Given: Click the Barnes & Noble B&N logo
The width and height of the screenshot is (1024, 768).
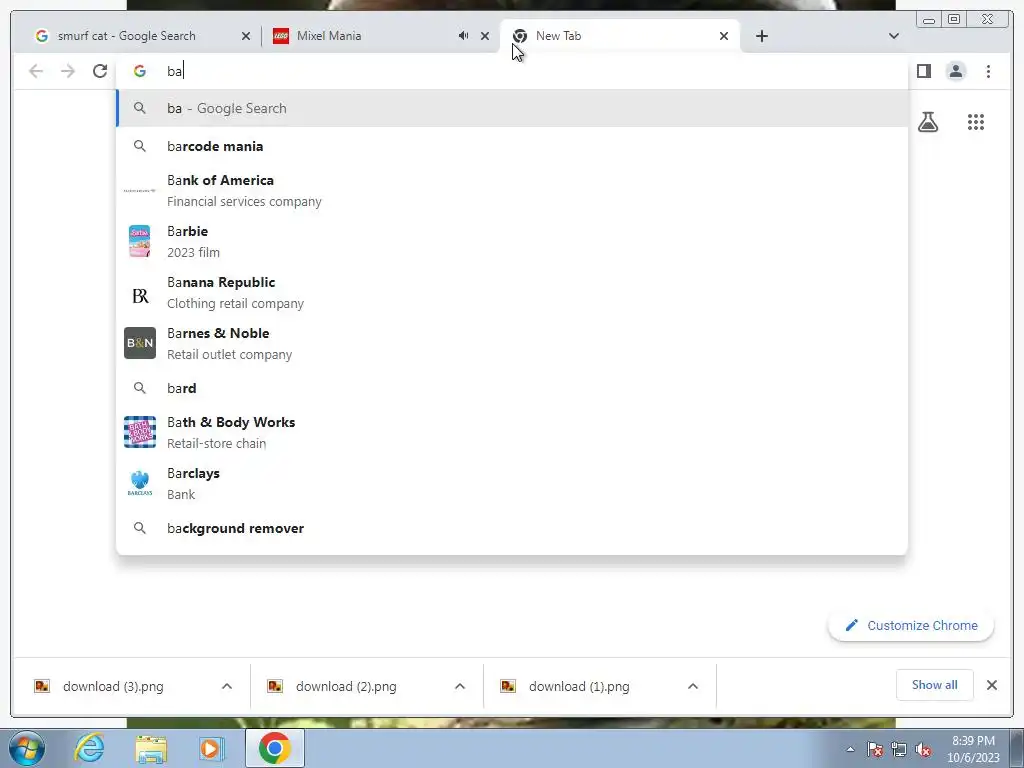Looking at the screenshot, I should (x=140, y=343).
